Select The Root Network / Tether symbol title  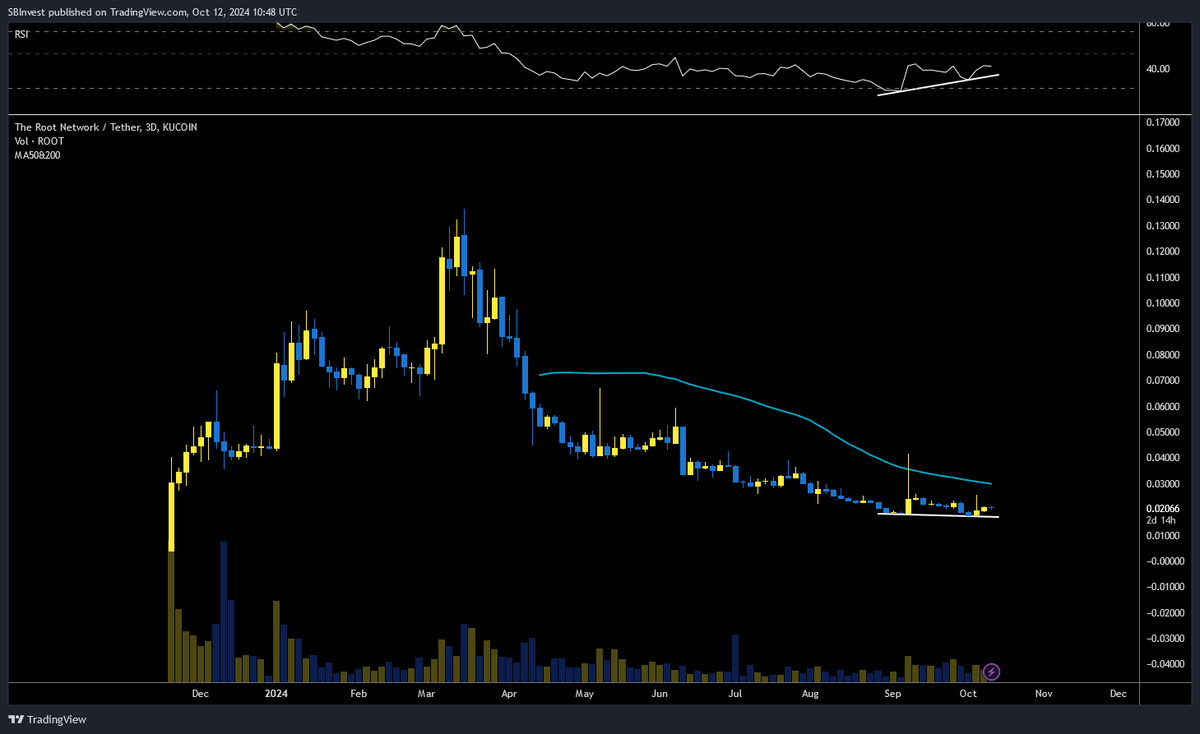click(x=105, y=127)
